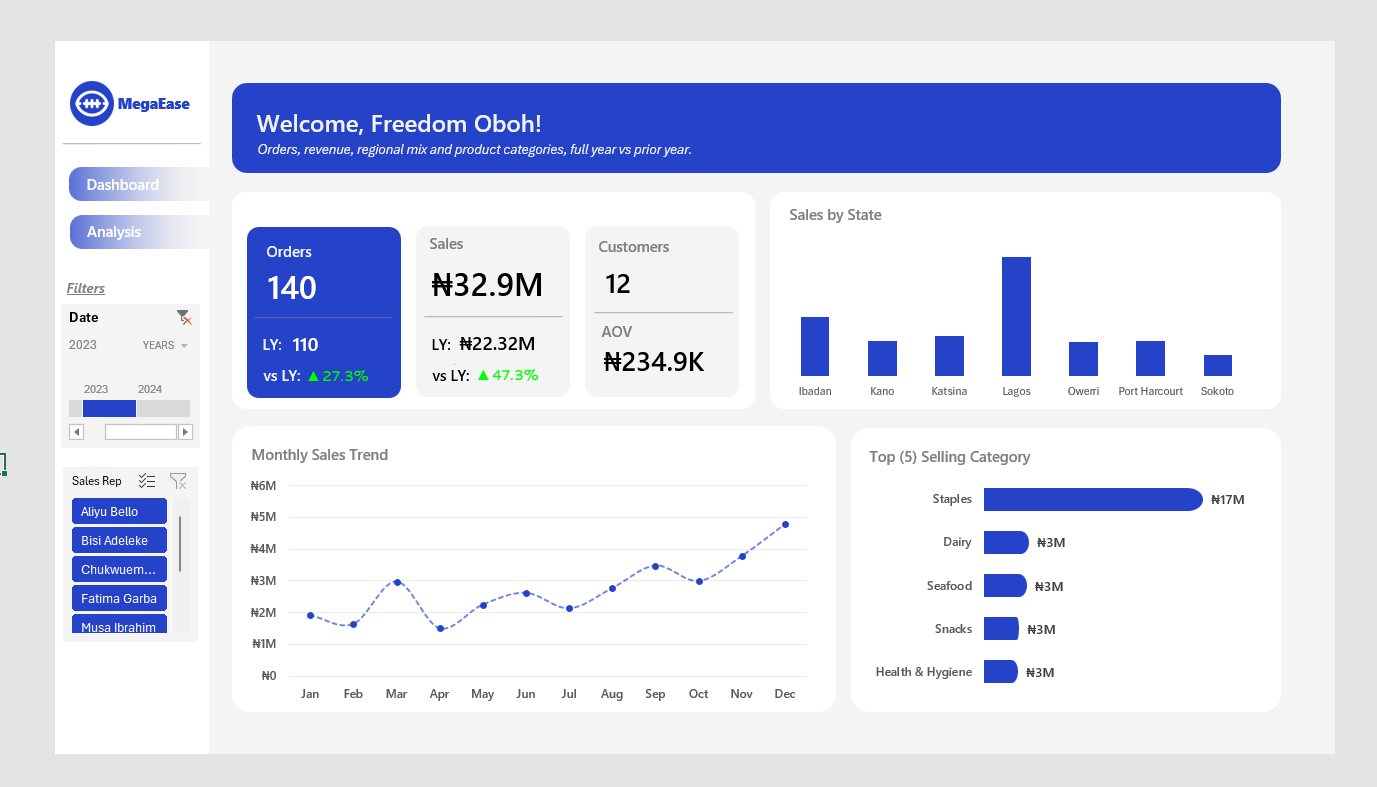Select the 2024 period in the Date timeline
Image resolution: width=1377 pixels, height=787 pixels.
162,408
